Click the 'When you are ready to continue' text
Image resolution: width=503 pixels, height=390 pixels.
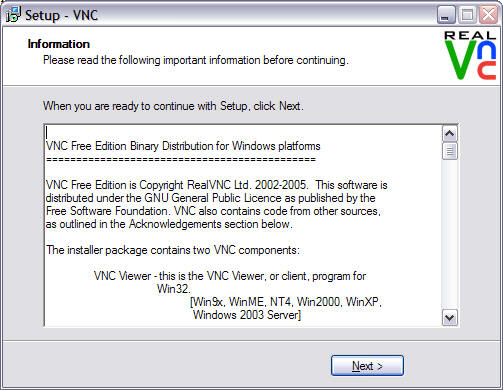[173, 106]
